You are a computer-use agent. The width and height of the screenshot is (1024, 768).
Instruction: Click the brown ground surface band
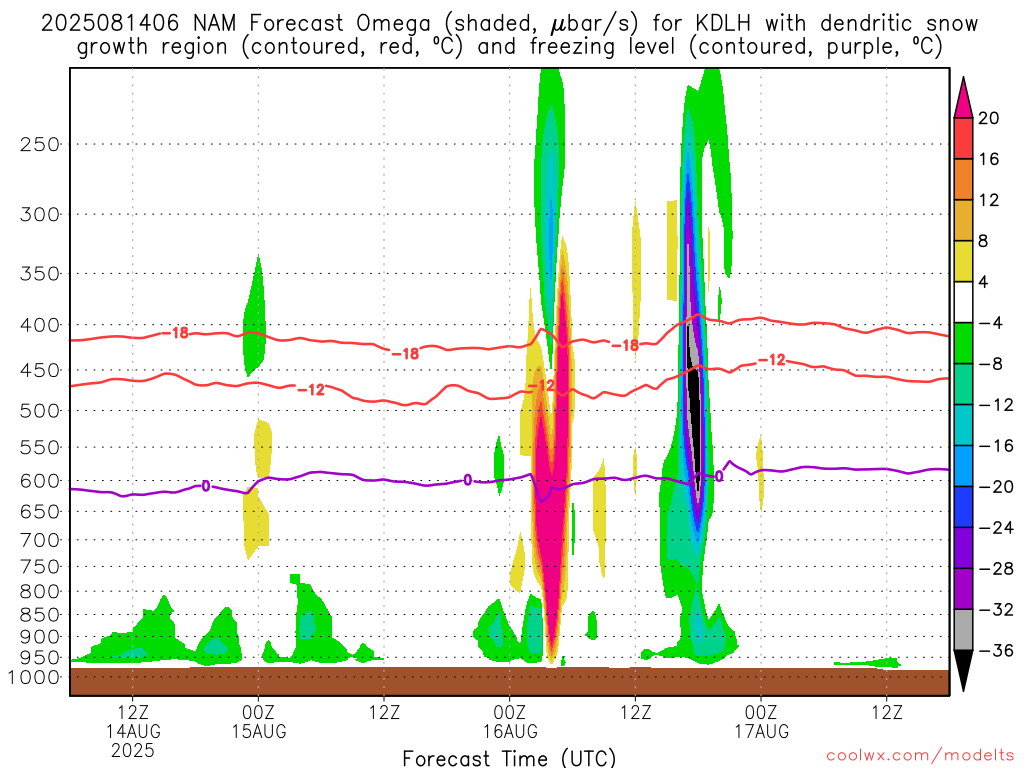pyautogui.click(x=509, y=681)
